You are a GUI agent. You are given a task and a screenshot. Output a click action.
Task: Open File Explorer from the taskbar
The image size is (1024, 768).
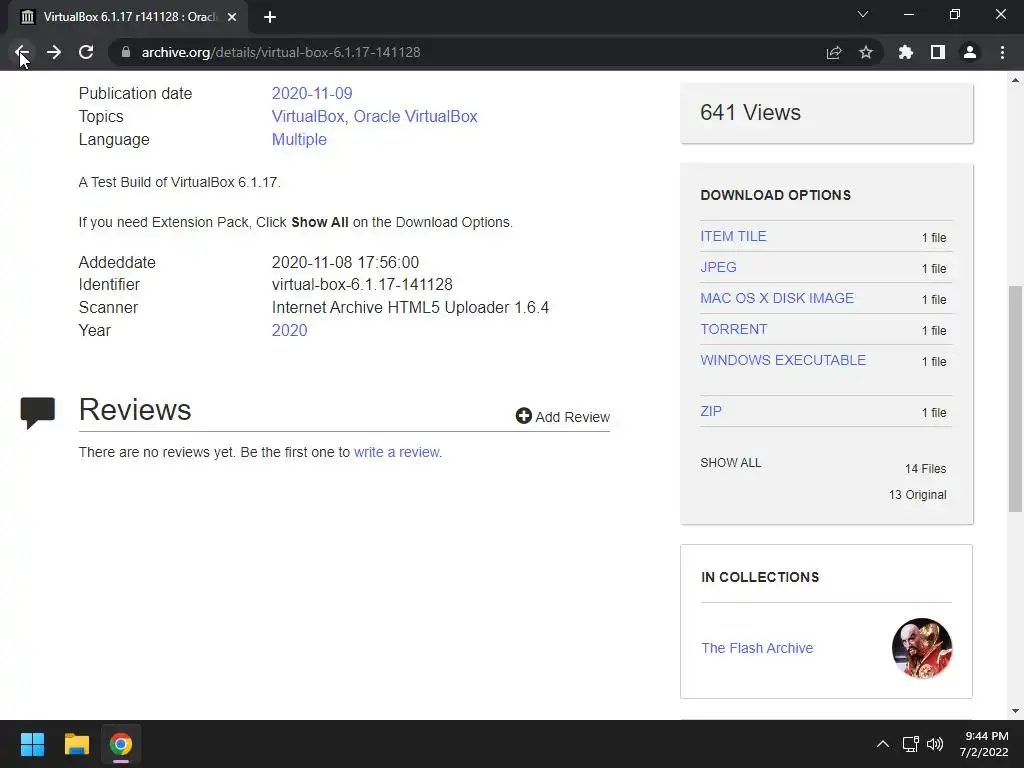click(76, 744)
